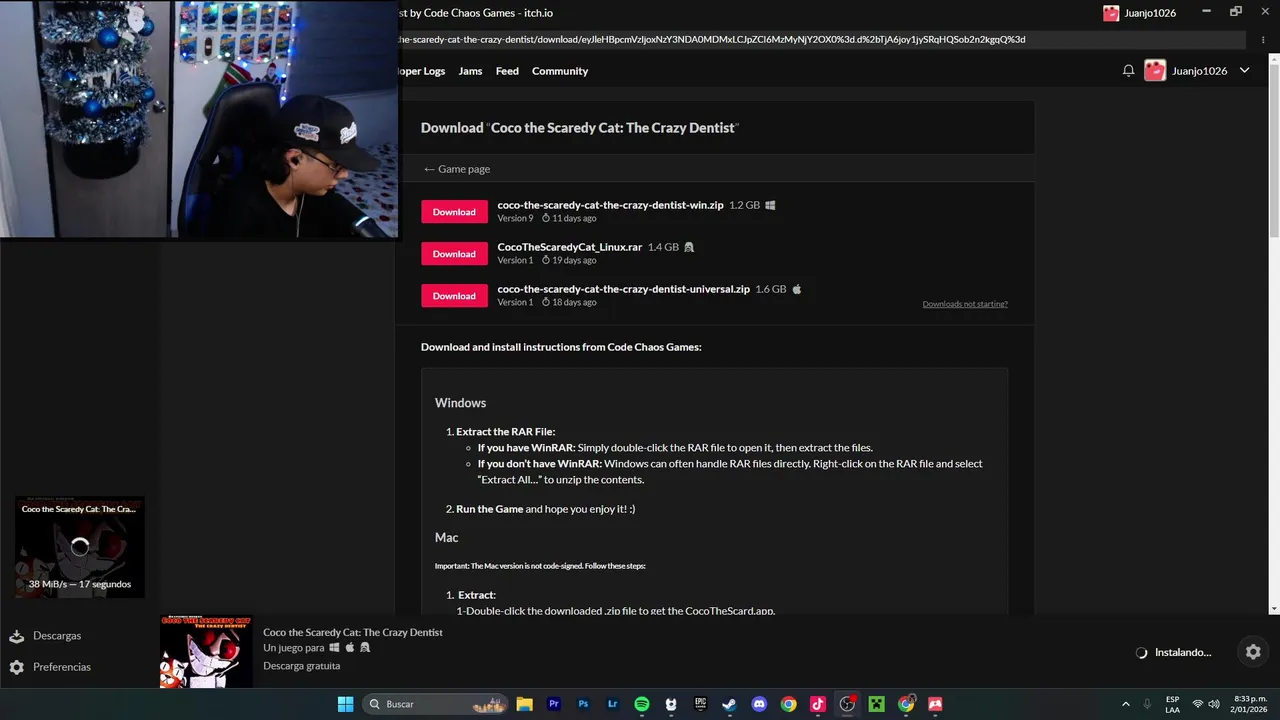Open Minecraft creeper icon in the taskbar
This screenshot has width=1280, height=720.
pos(877,704)
